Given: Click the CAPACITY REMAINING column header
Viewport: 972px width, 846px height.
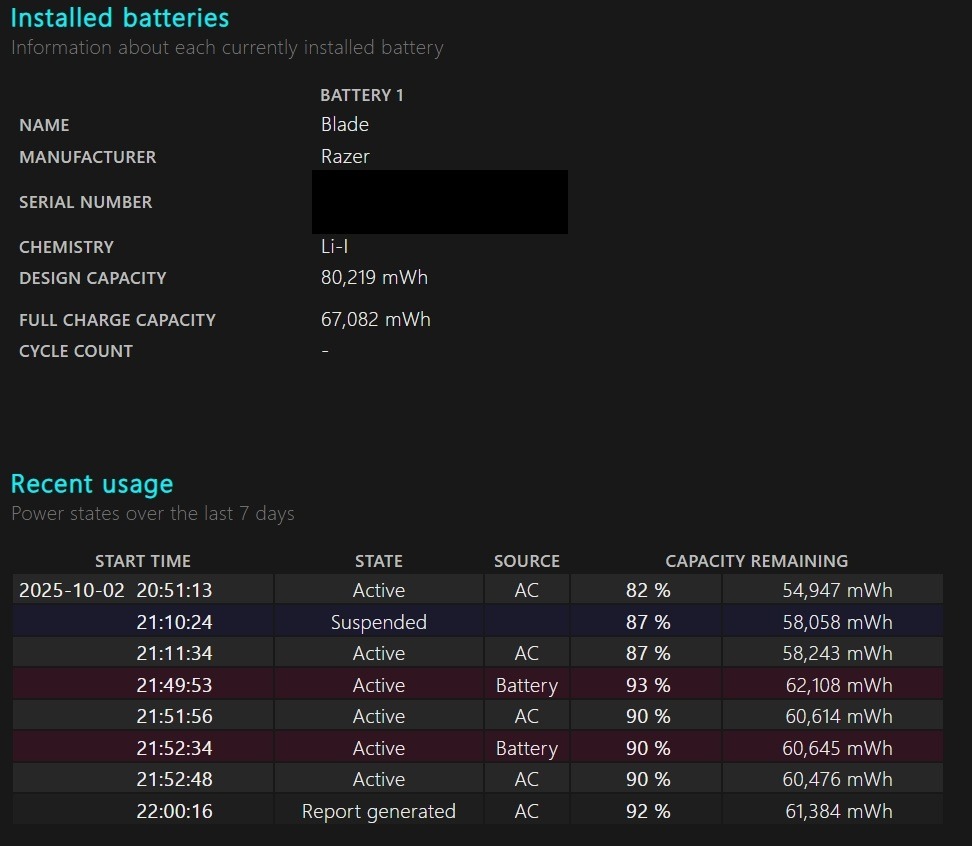Looking at the screenshot, I should [757, 561].
